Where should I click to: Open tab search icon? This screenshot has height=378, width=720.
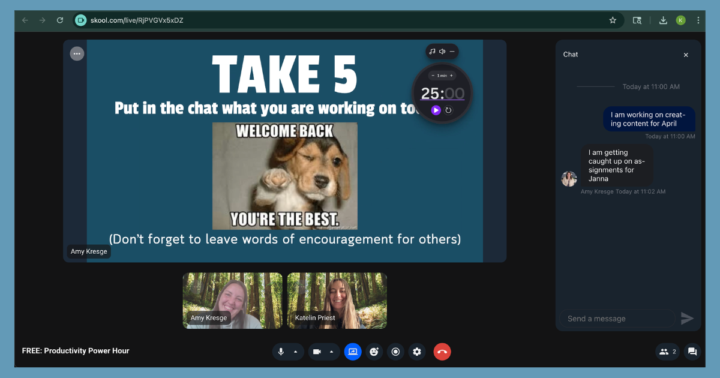(x=637, y=20)
